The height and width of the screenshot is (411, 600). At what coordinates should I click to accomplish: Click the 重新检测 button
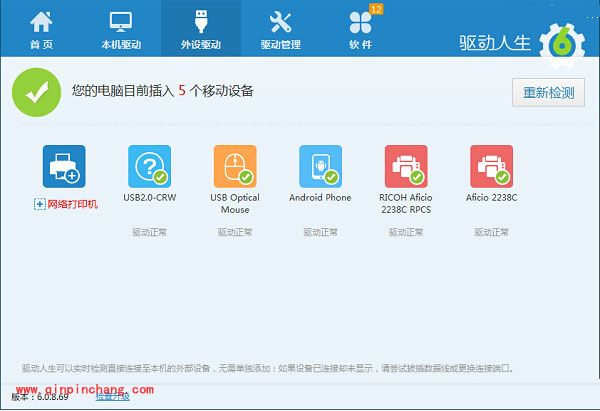pyautogui.click(x=548, y=93)
